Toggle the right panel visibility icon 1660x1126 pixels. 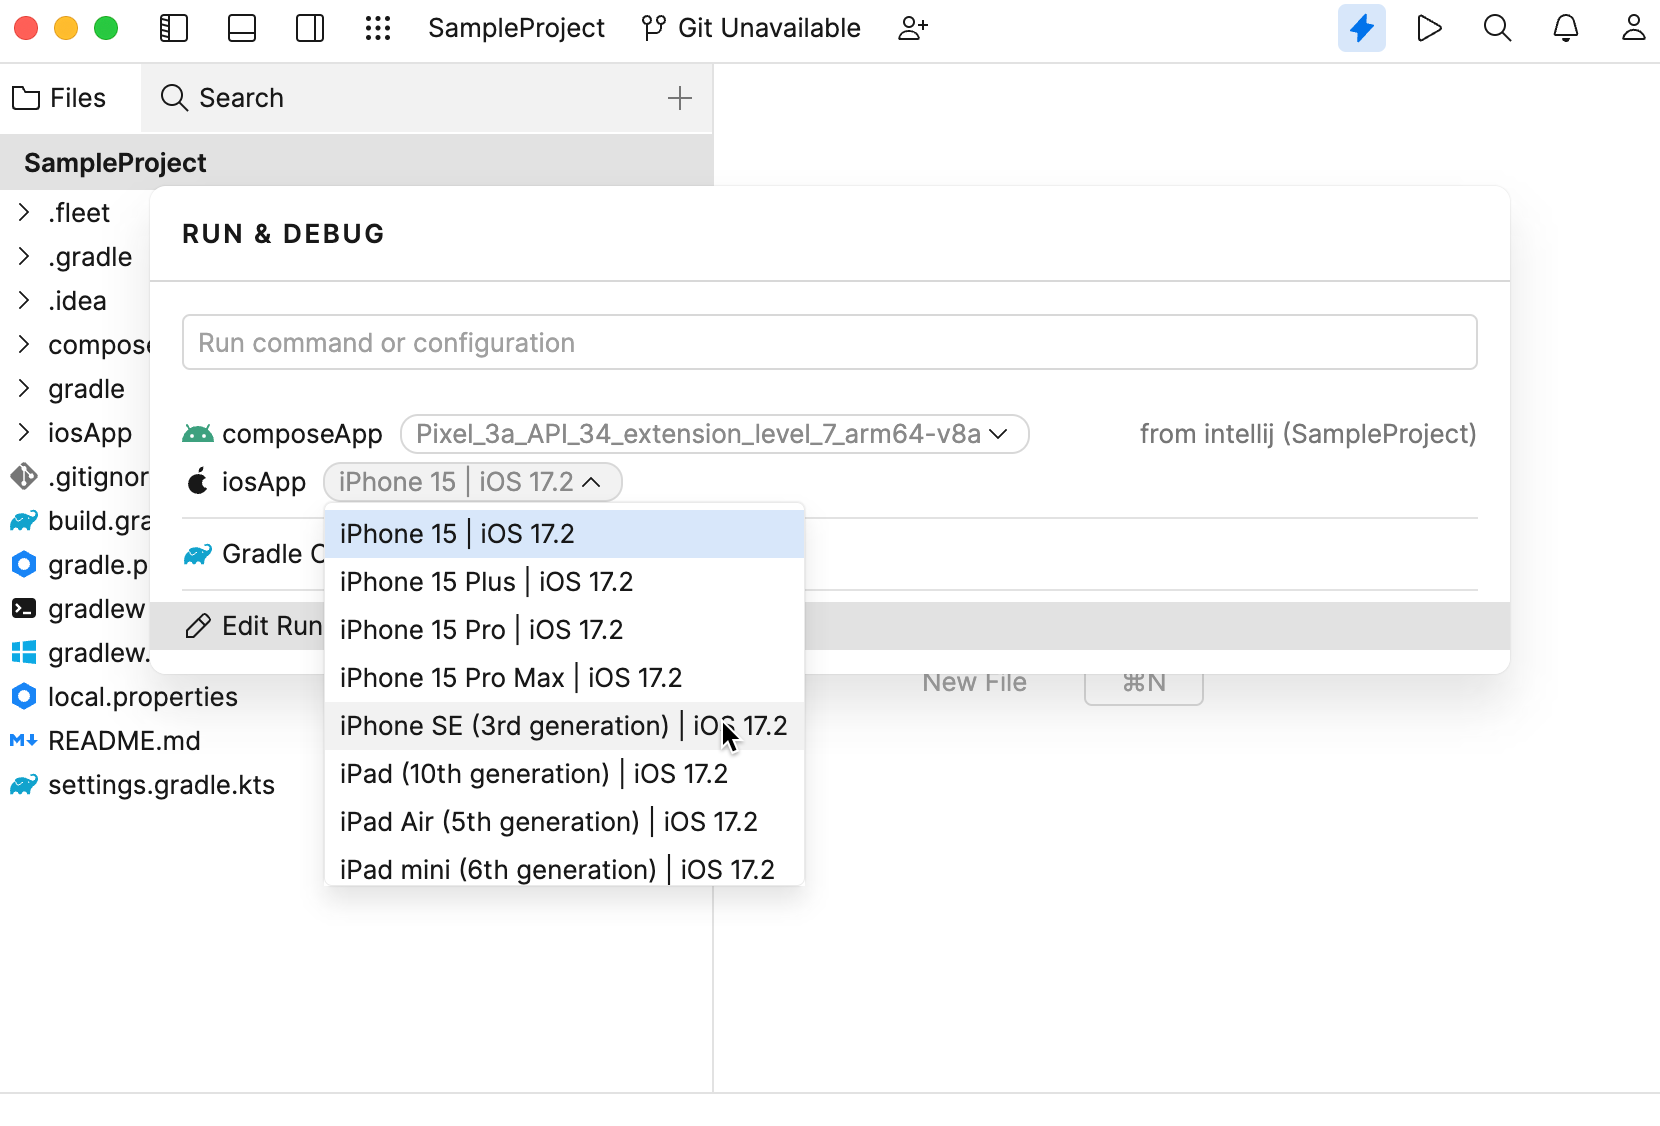310,28
